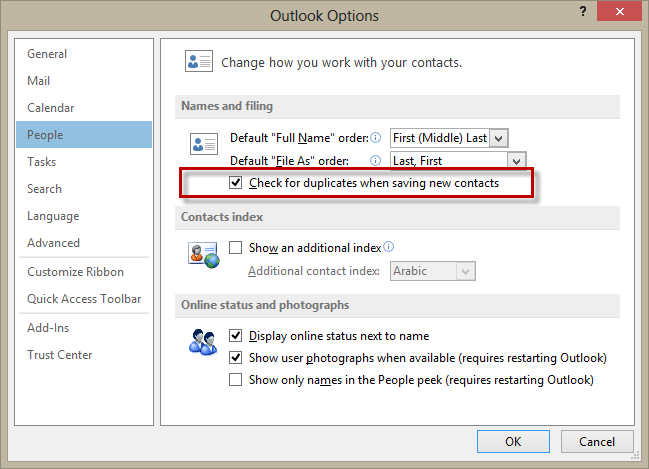The height and width of the screenshot is (469, 649).
Task: Click the OK button
Action: pos(513,440)
